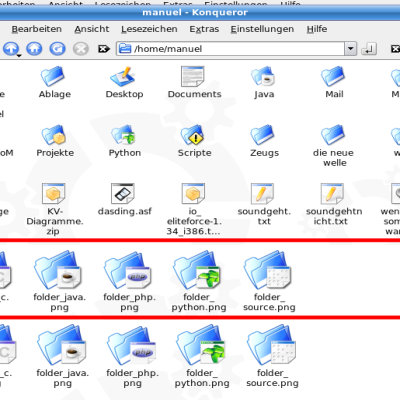Select folder_php.png inside the red box
Image resolution: width=400 pixels, height=400 pixels.
coord(129,281)
